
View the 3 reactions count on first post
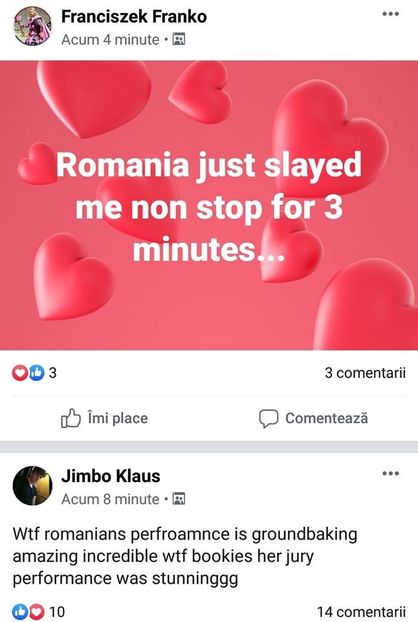tap(53, 373)
